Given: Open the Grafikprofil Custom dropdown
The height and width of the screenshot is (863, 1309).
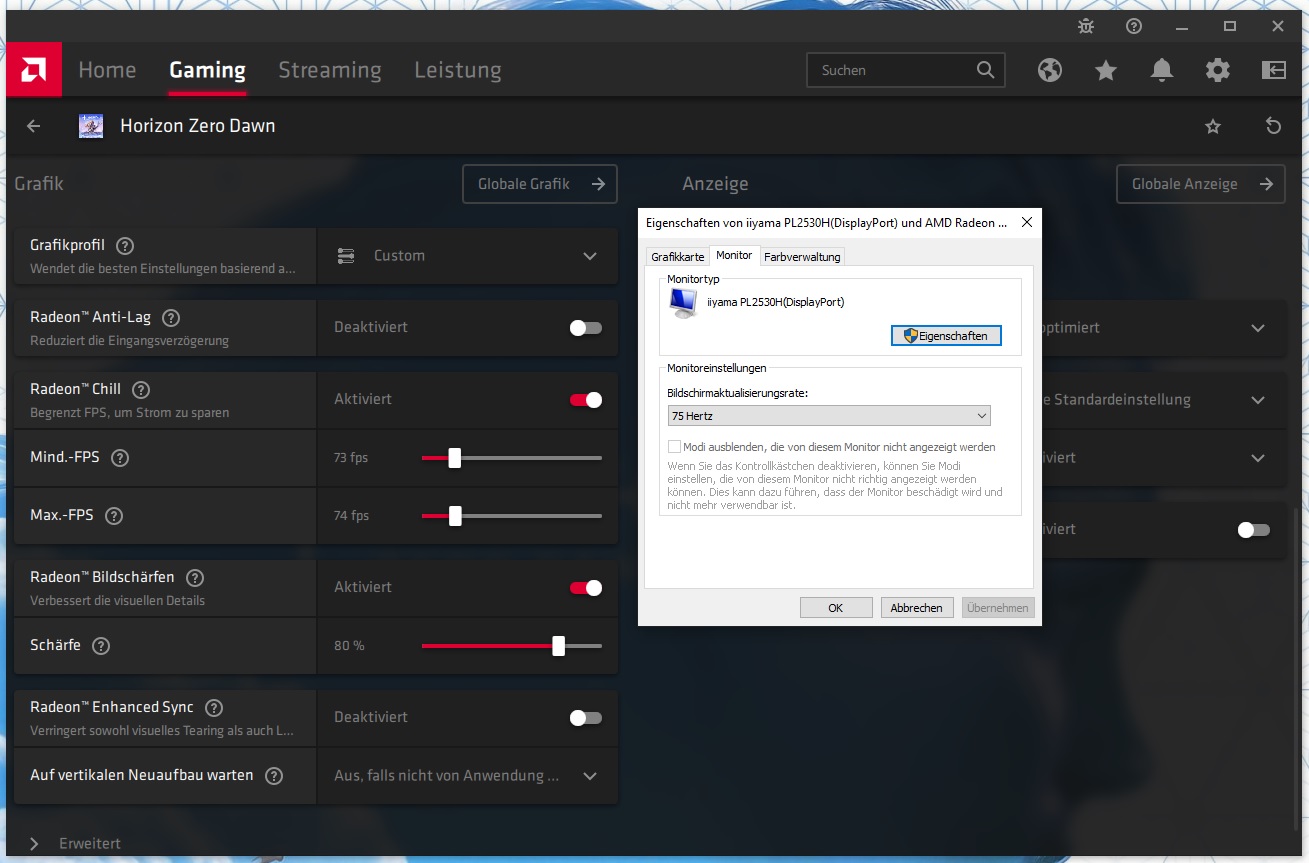Looking at the screenshot, I should tap(468, 256).
